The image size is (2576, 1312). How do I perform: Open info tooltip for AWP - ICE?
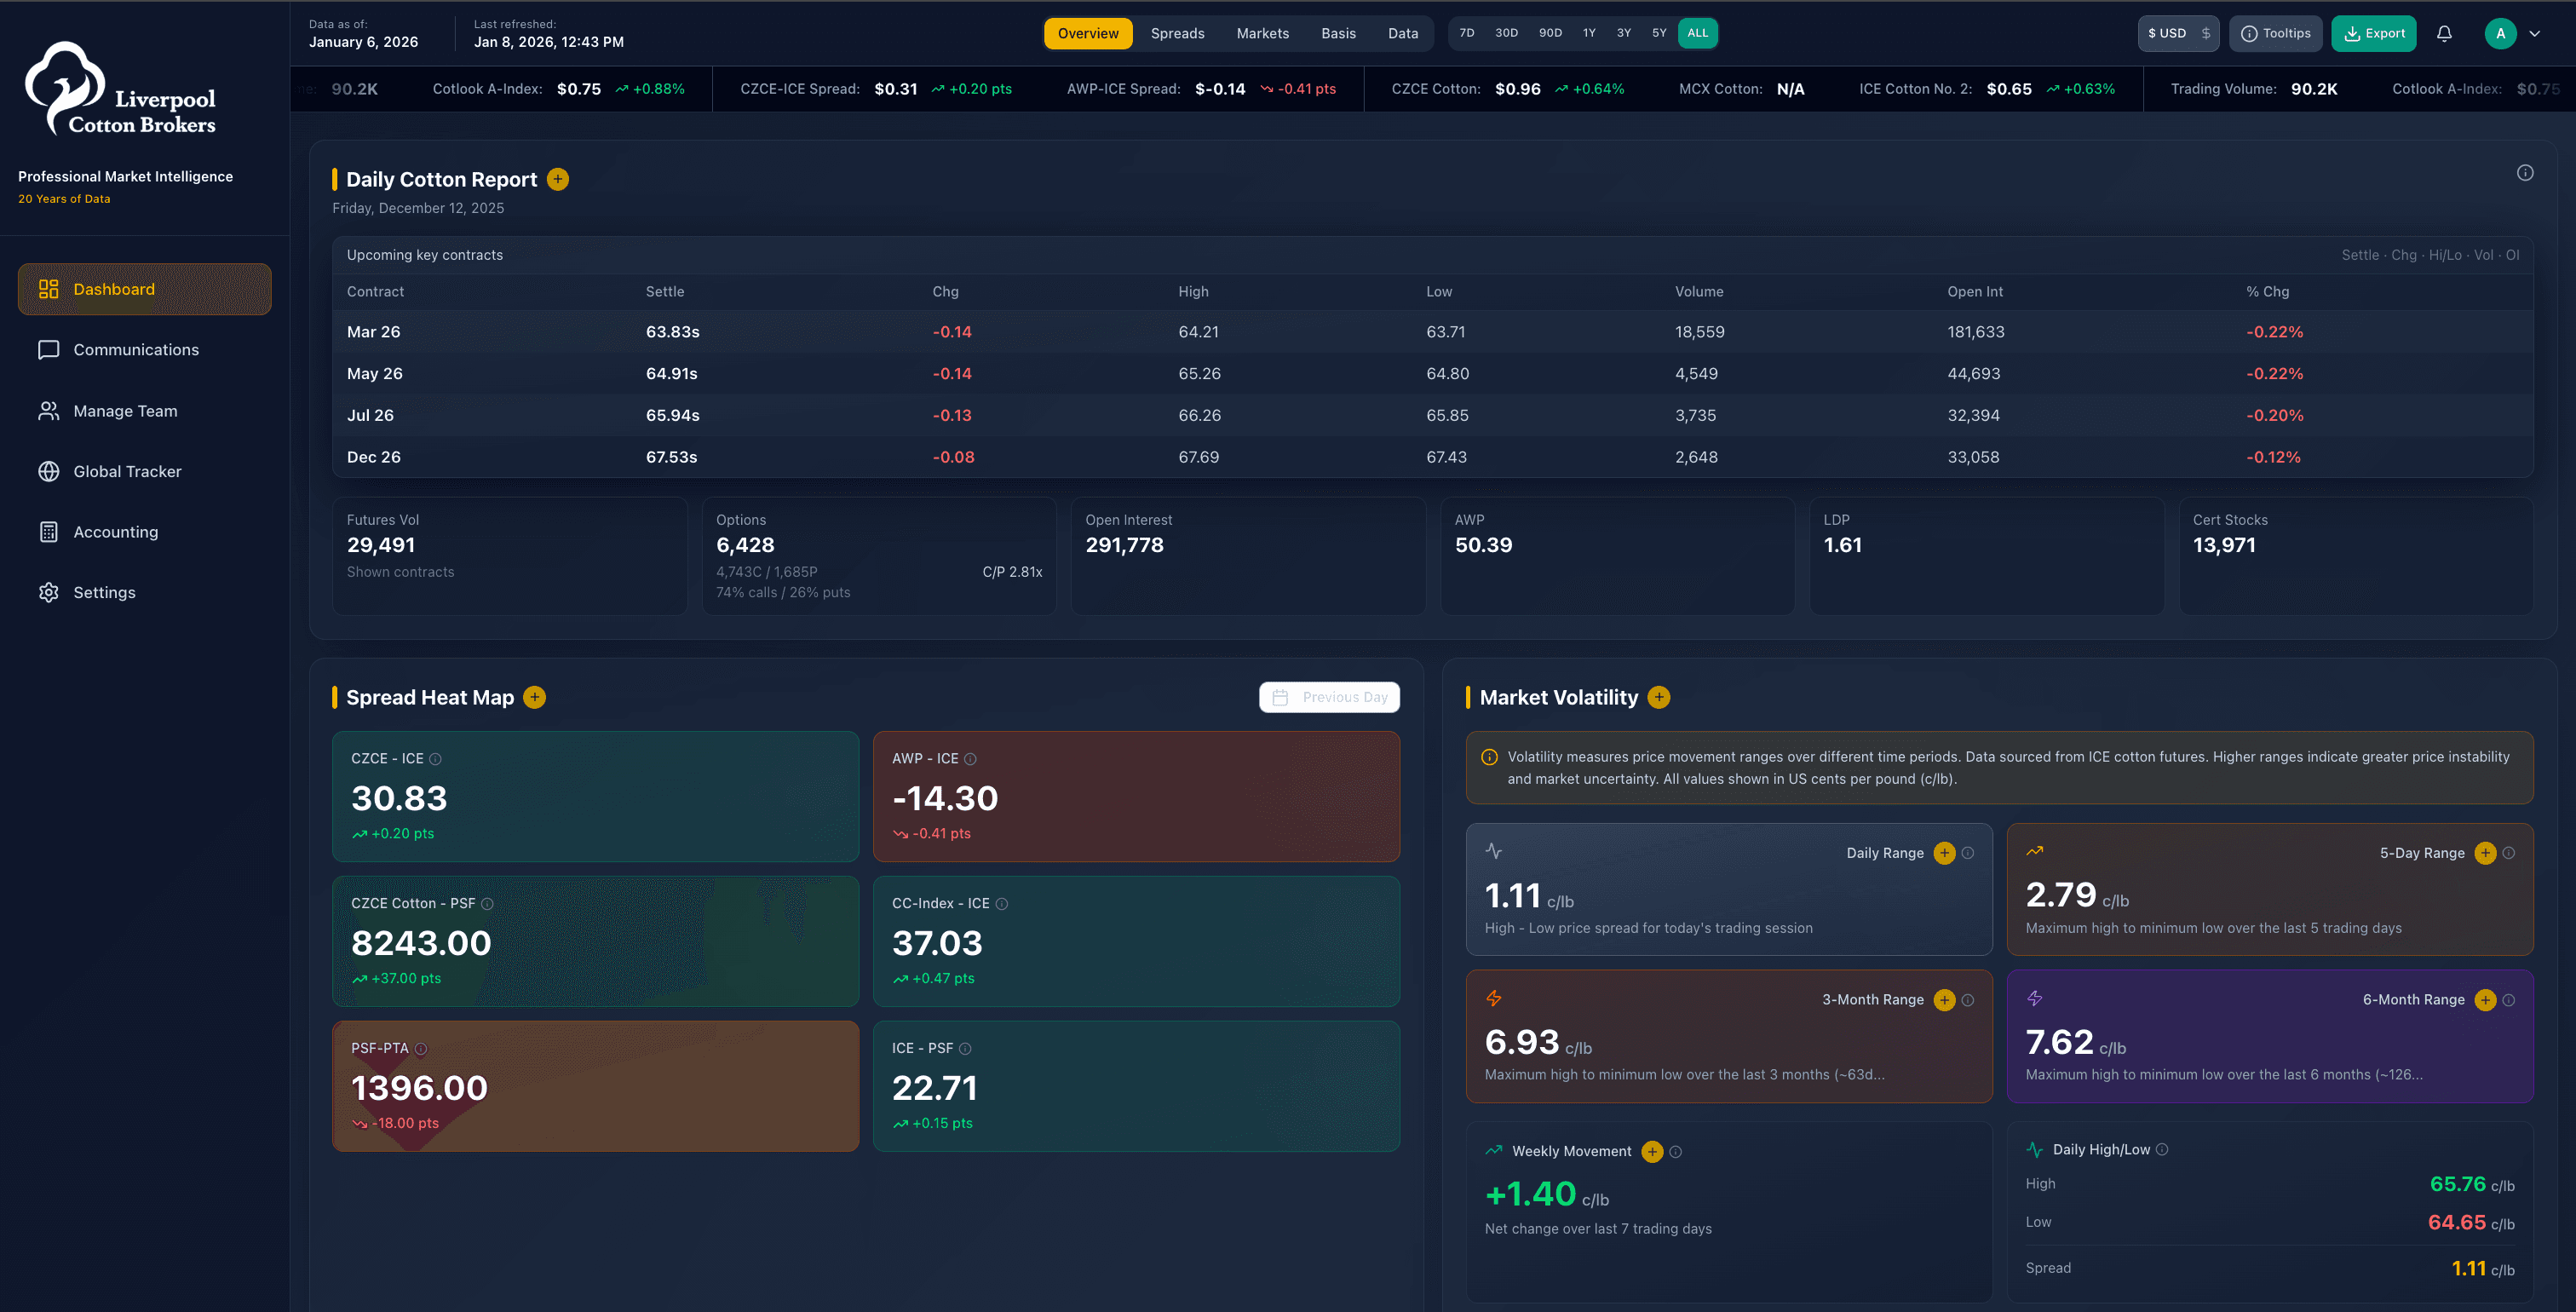(970, 759)
